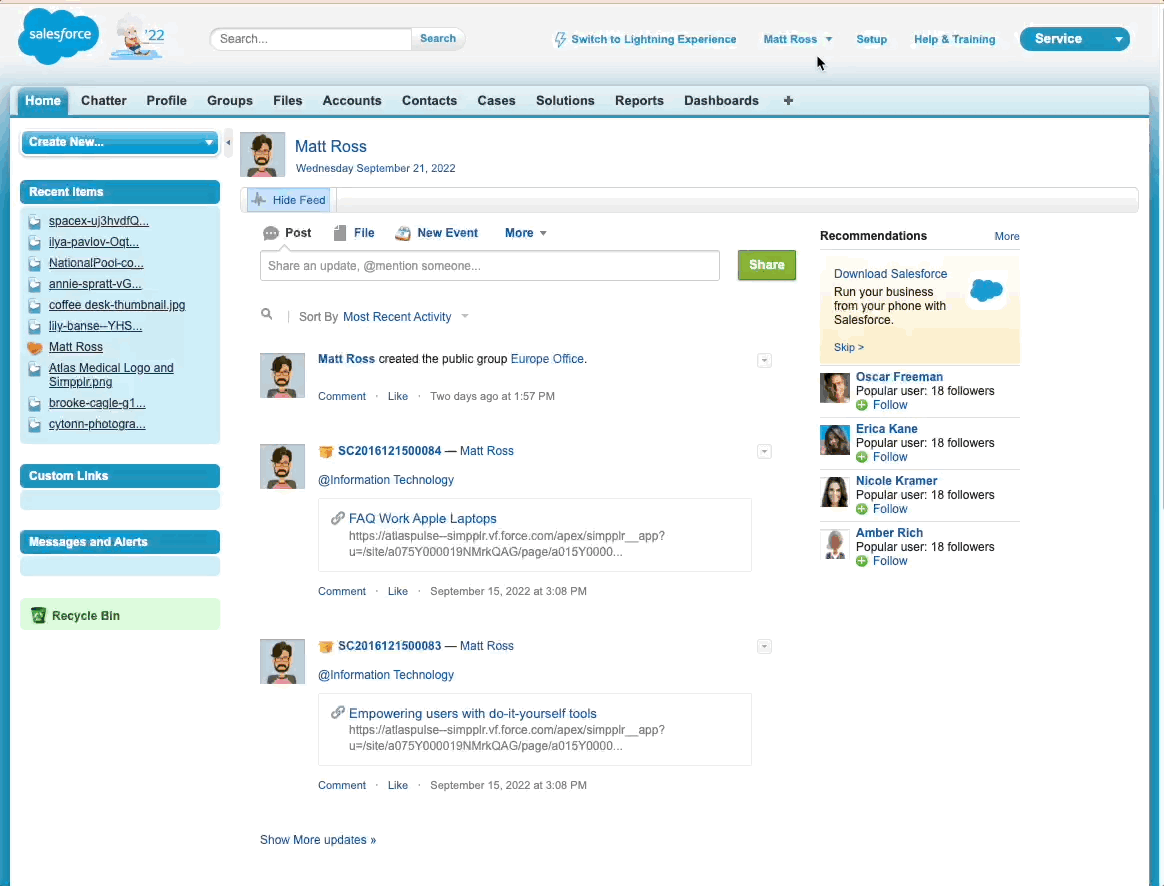
Task: Expand the Create New dropdown
Action: (209, 142)
